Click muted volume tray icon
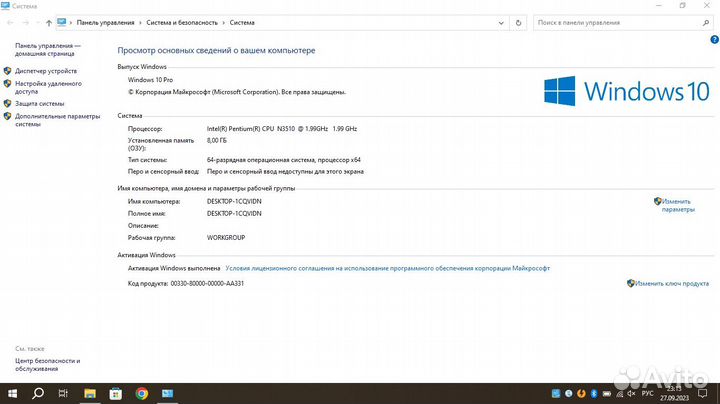This screenshot has height=404, width=720. [632, 393]
